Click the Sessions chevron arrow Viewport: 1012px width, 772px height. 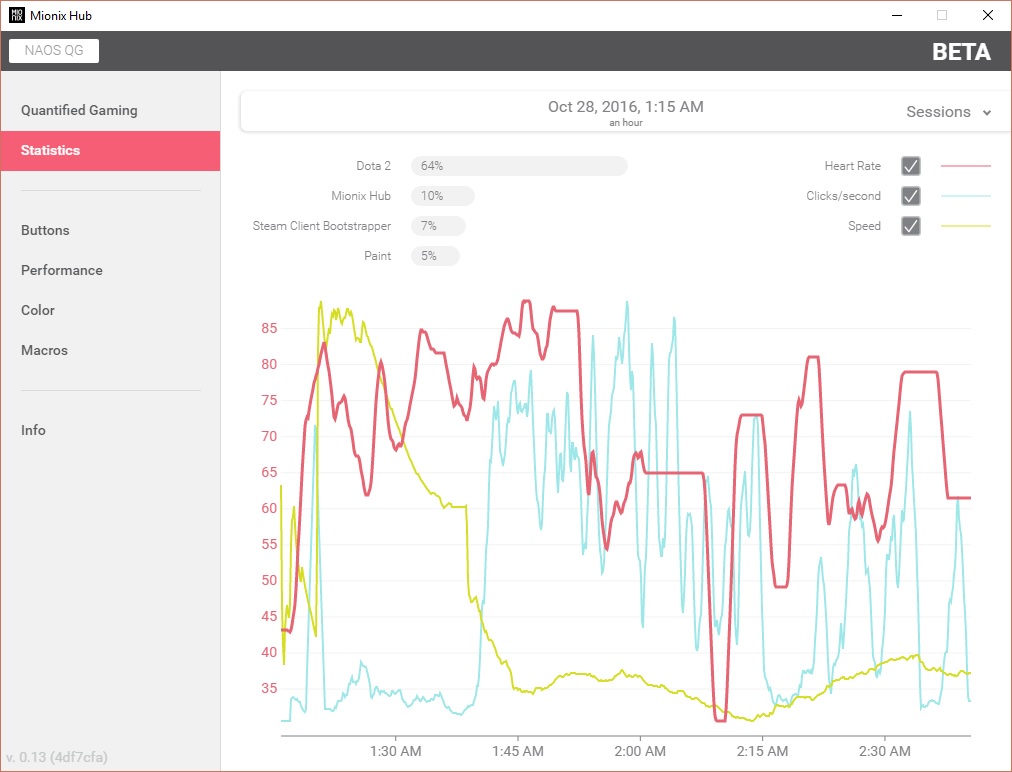pos(987,112)
